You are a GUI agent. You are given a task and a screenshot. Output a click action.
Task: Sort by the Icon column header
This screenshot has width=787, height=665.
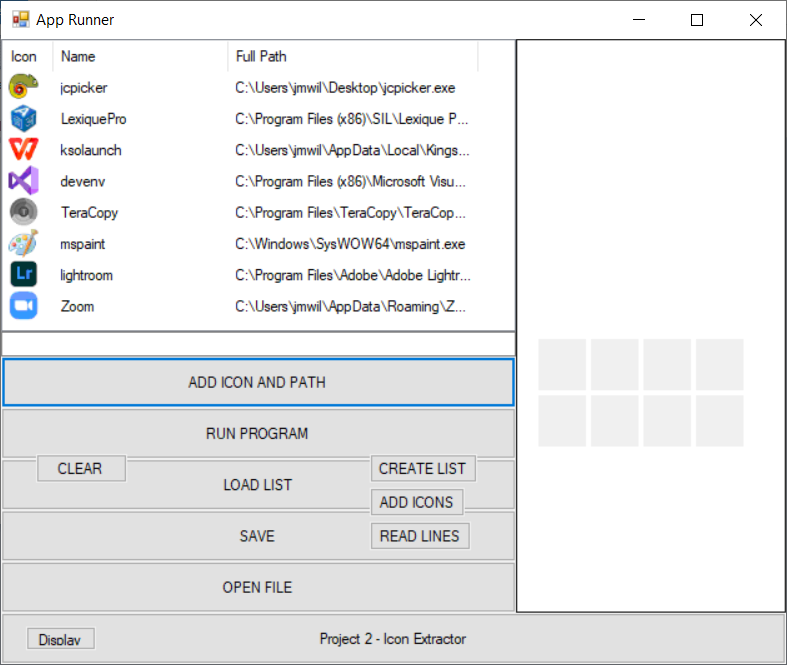click(27, 56)
